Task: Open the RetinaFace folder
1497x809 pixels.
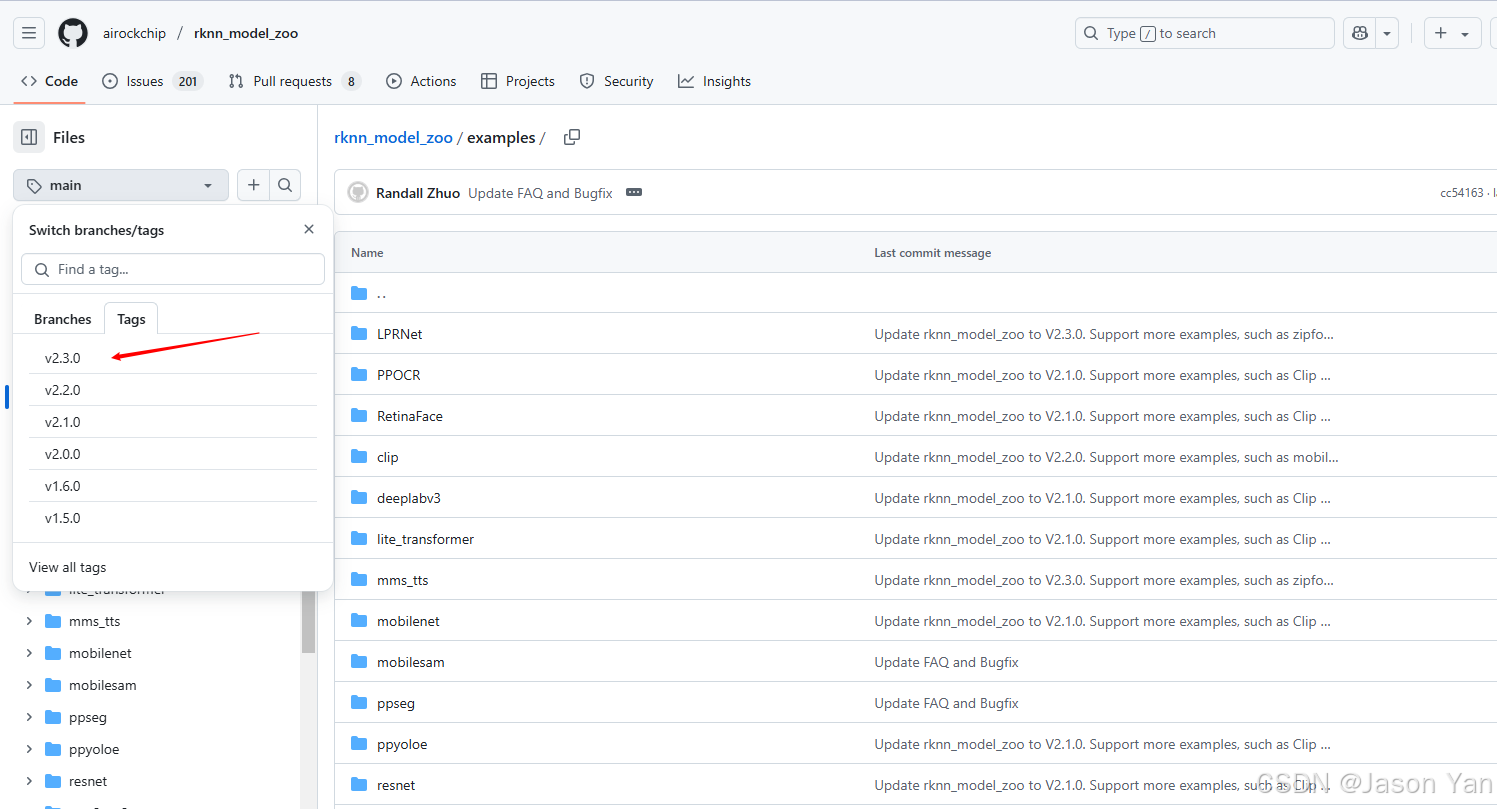Action: click(410, 416)
